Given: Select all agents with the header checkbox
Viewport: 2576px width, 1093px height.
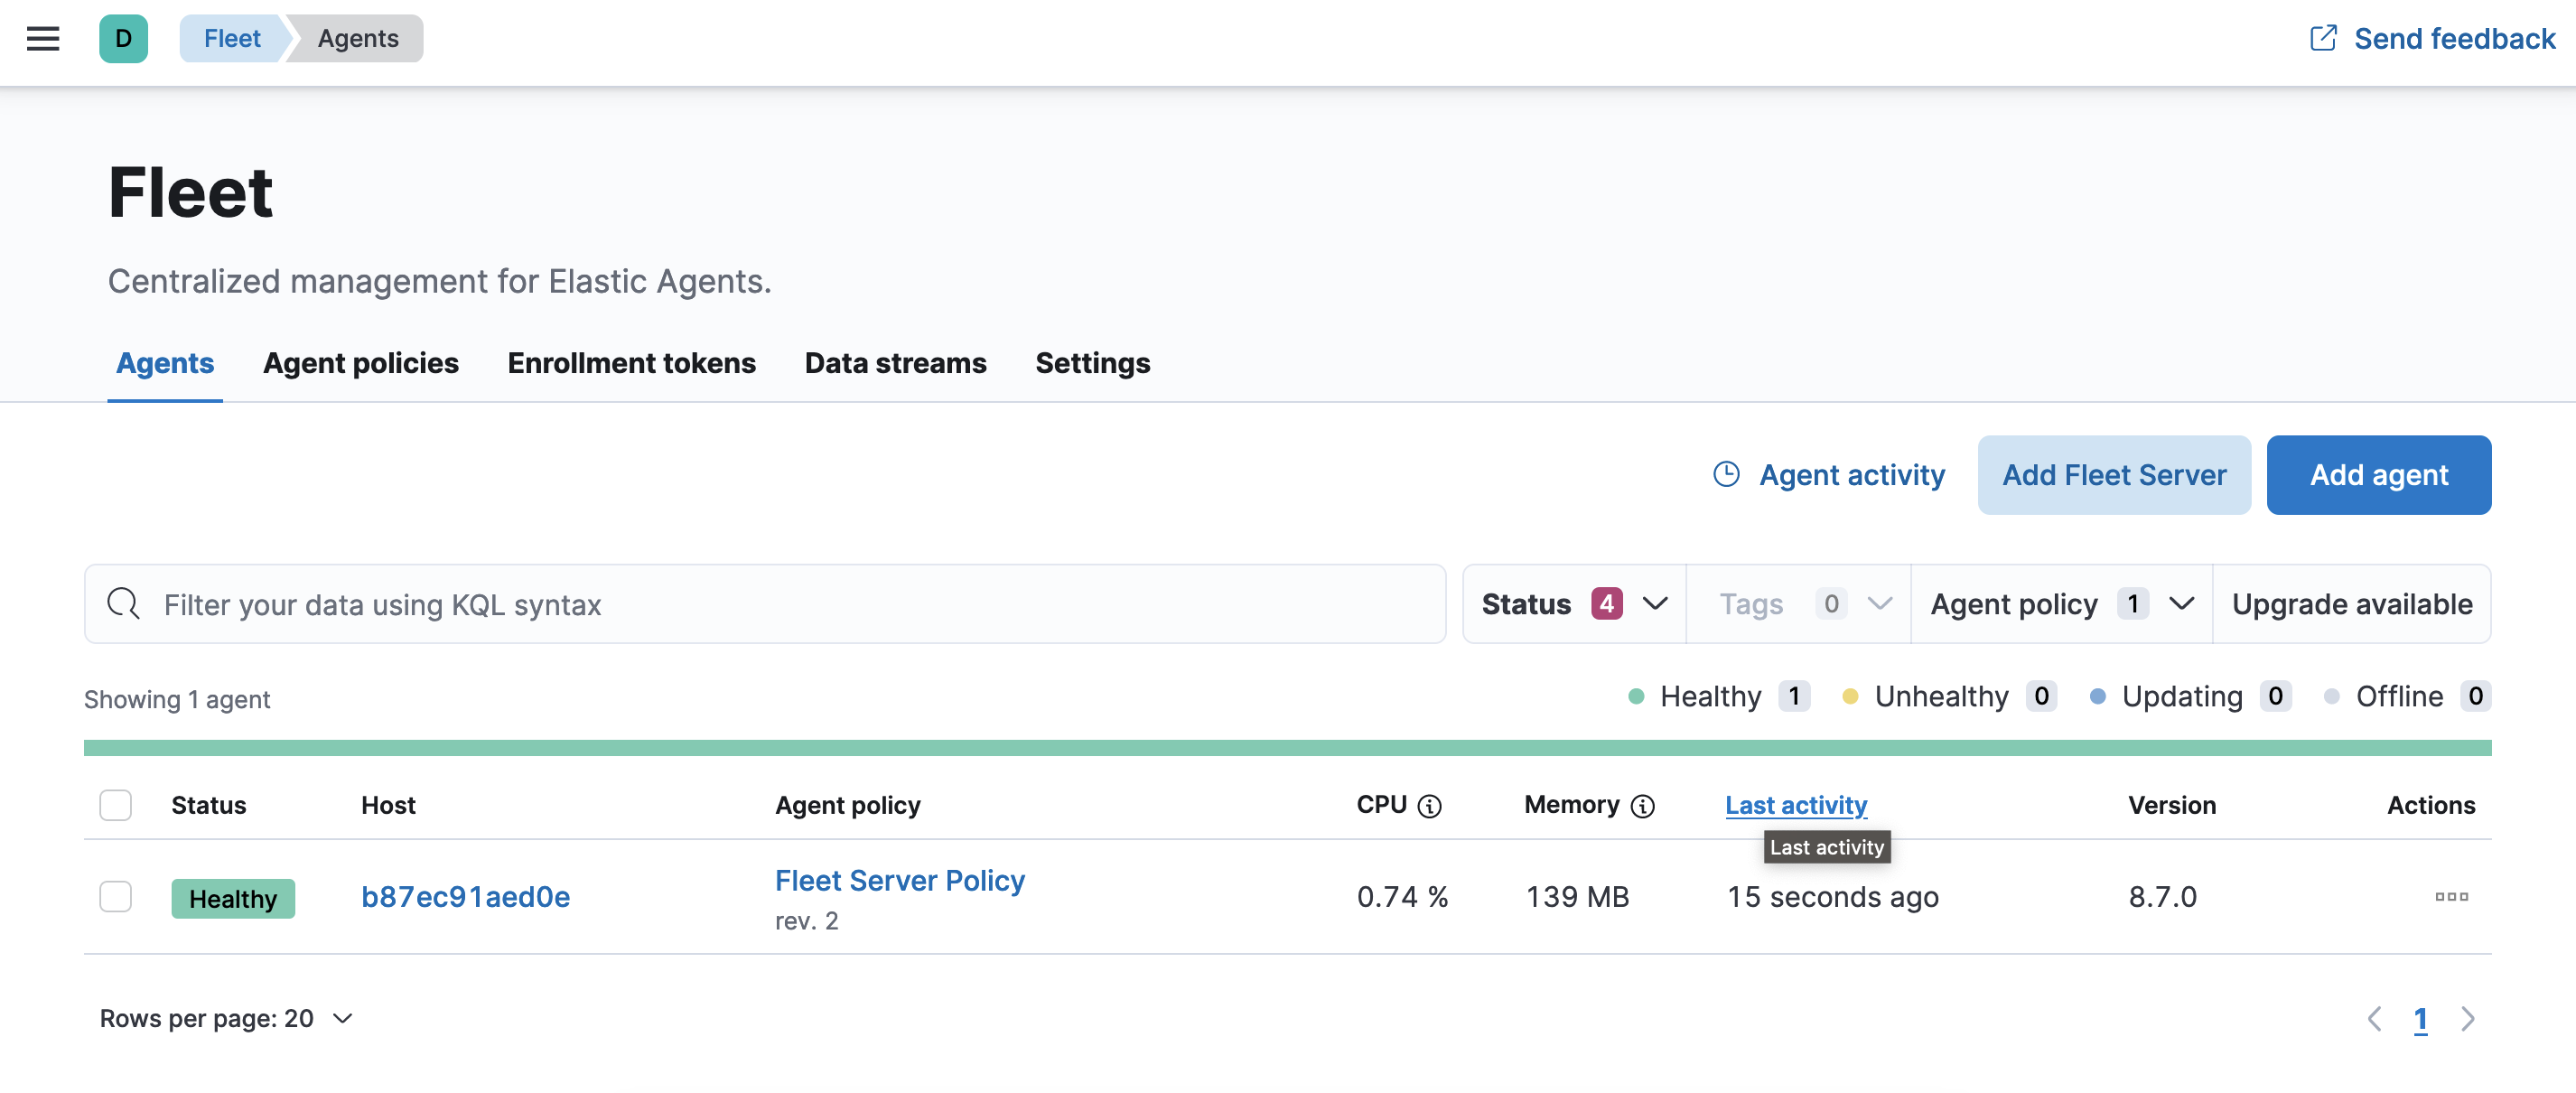Looking at the screenshot, I should (115, 805).
